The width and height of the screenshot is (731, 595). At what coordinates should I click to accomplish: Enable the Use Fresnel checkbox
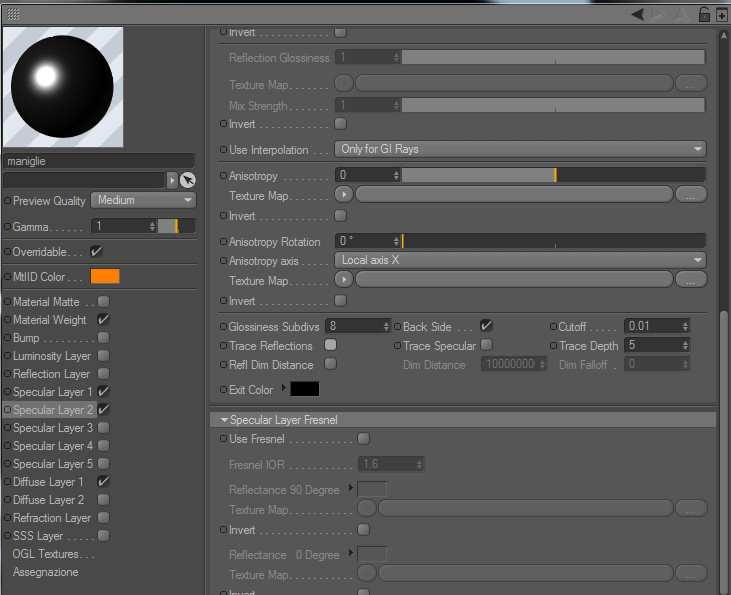pyautogui.click(x=363, y=439)
